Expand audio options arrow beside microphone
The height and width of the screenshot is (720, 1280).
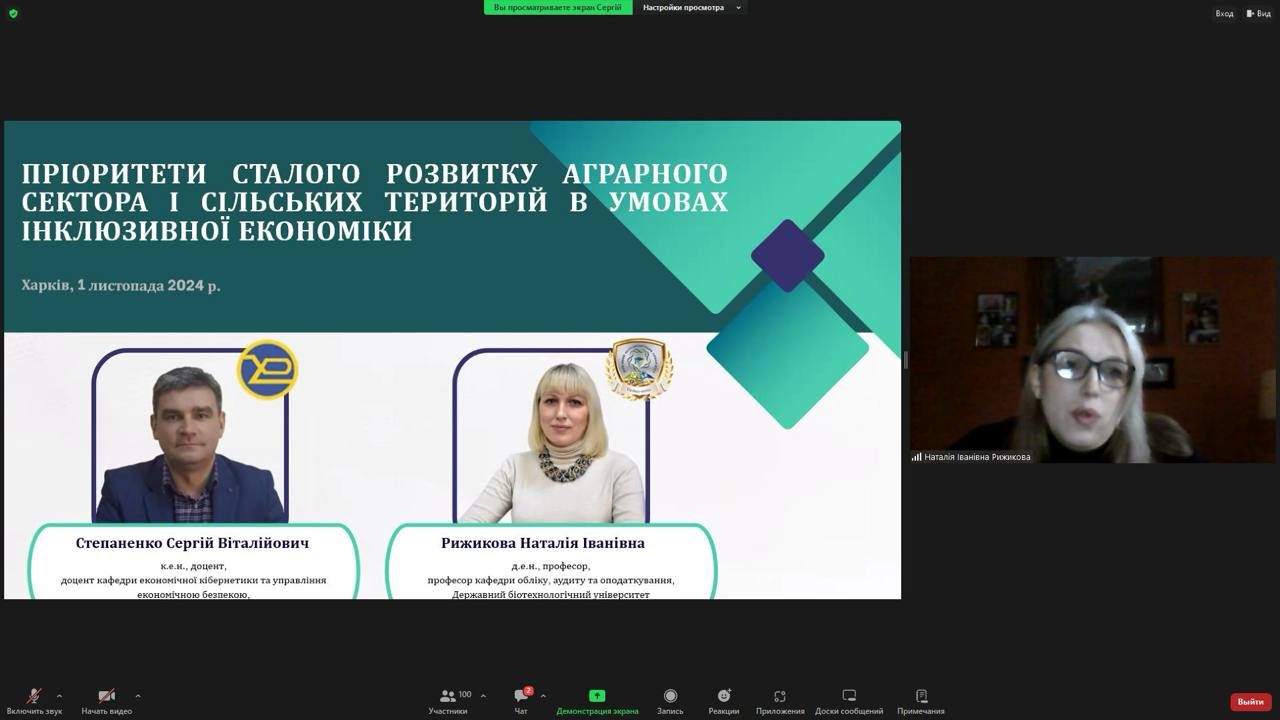coord(59,696)
